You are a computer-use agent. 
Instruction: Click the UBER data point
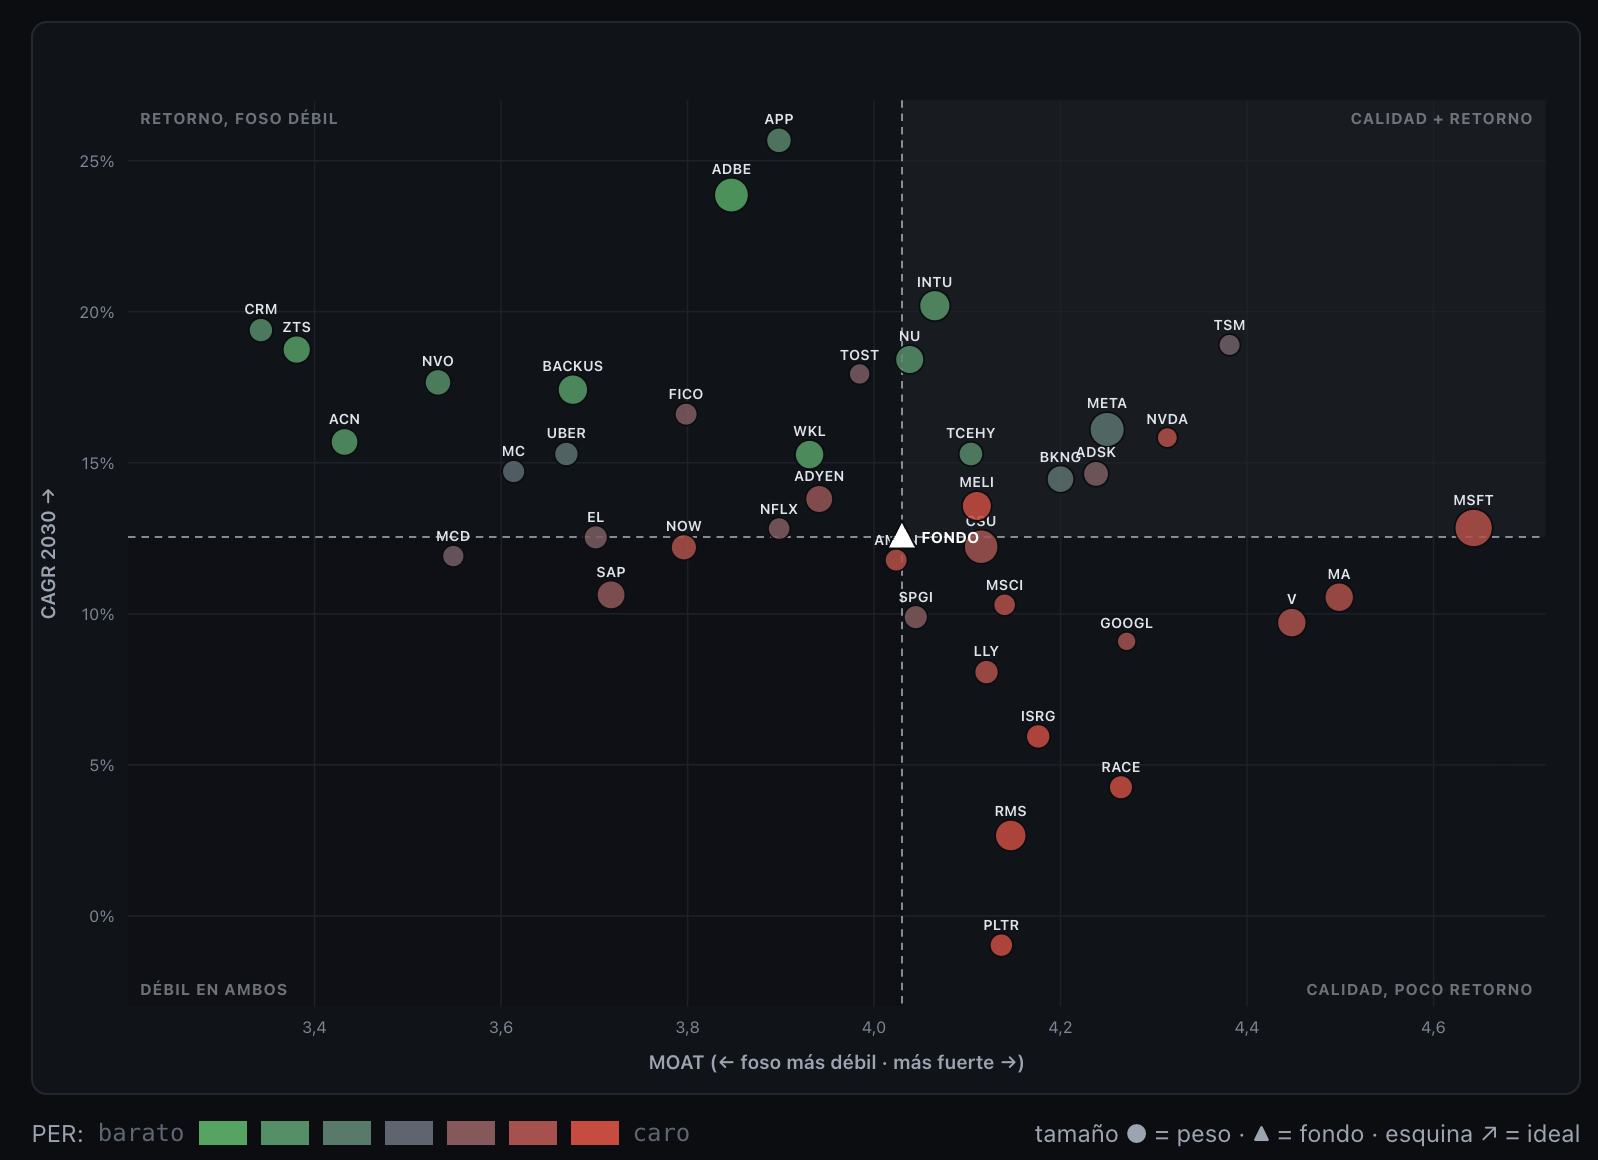click(x=566, y=454)
